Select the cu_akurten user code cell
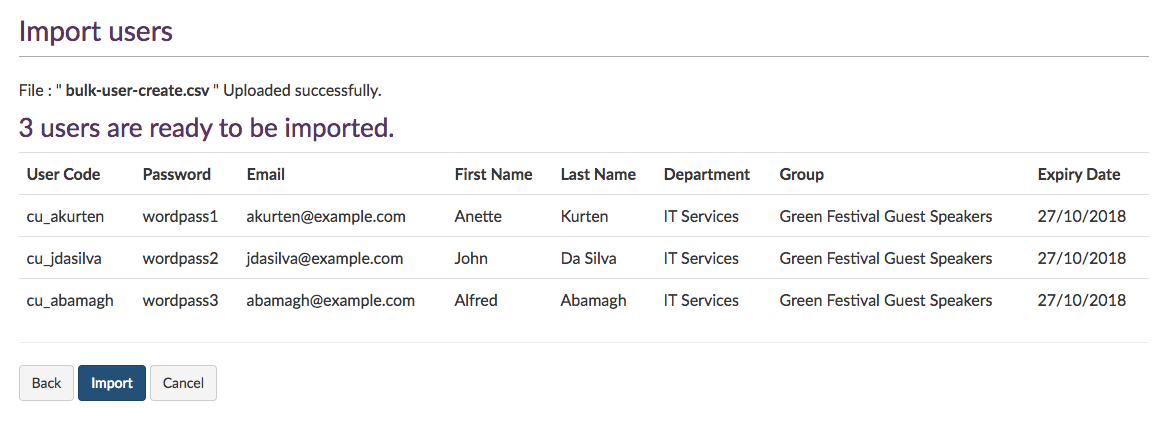1166x423 pixels. [65, 216]
